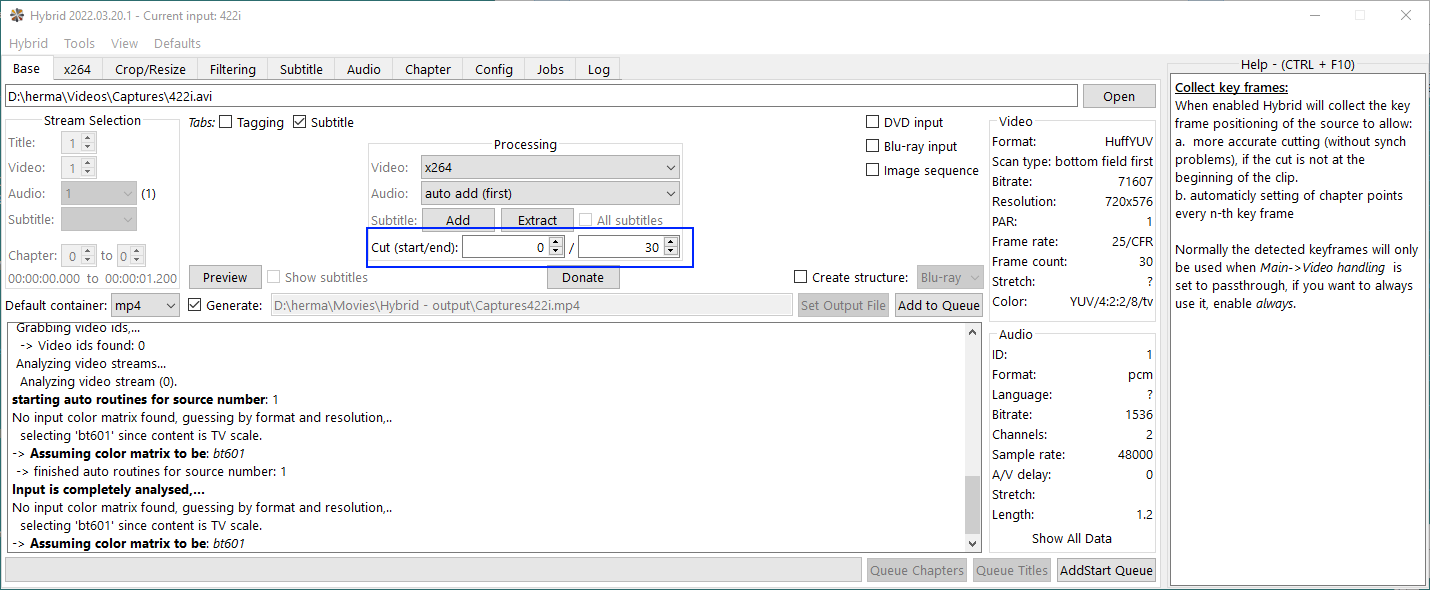
Task: Click the 'Collect key frames:' help heading
Action: (x=1231, y=87)
